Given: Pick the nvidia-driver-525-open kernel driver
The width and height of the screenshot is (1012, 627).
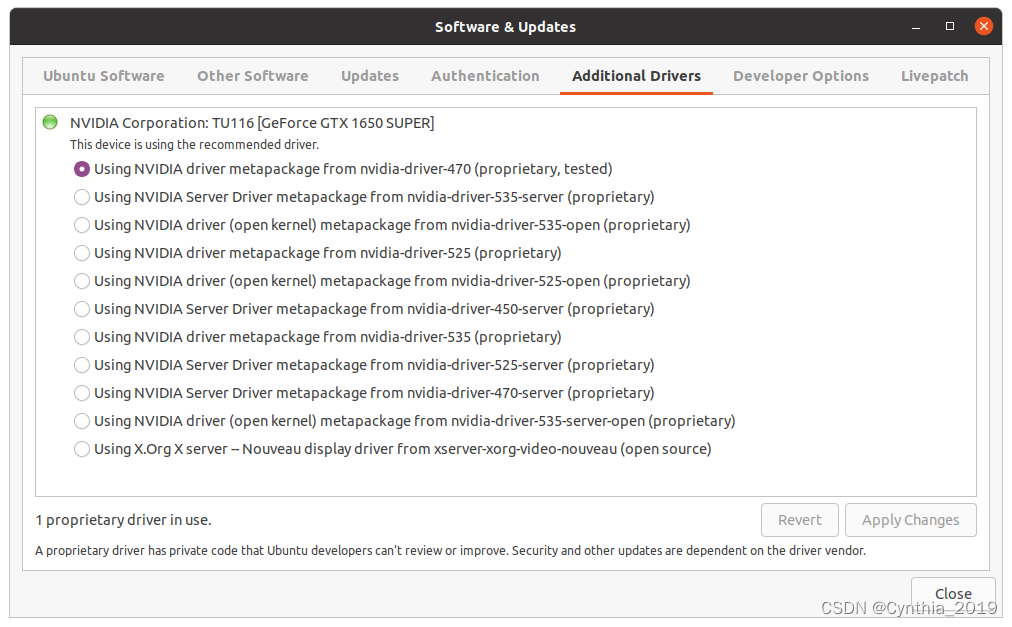Looking at the screenshot, I should 81,281.
